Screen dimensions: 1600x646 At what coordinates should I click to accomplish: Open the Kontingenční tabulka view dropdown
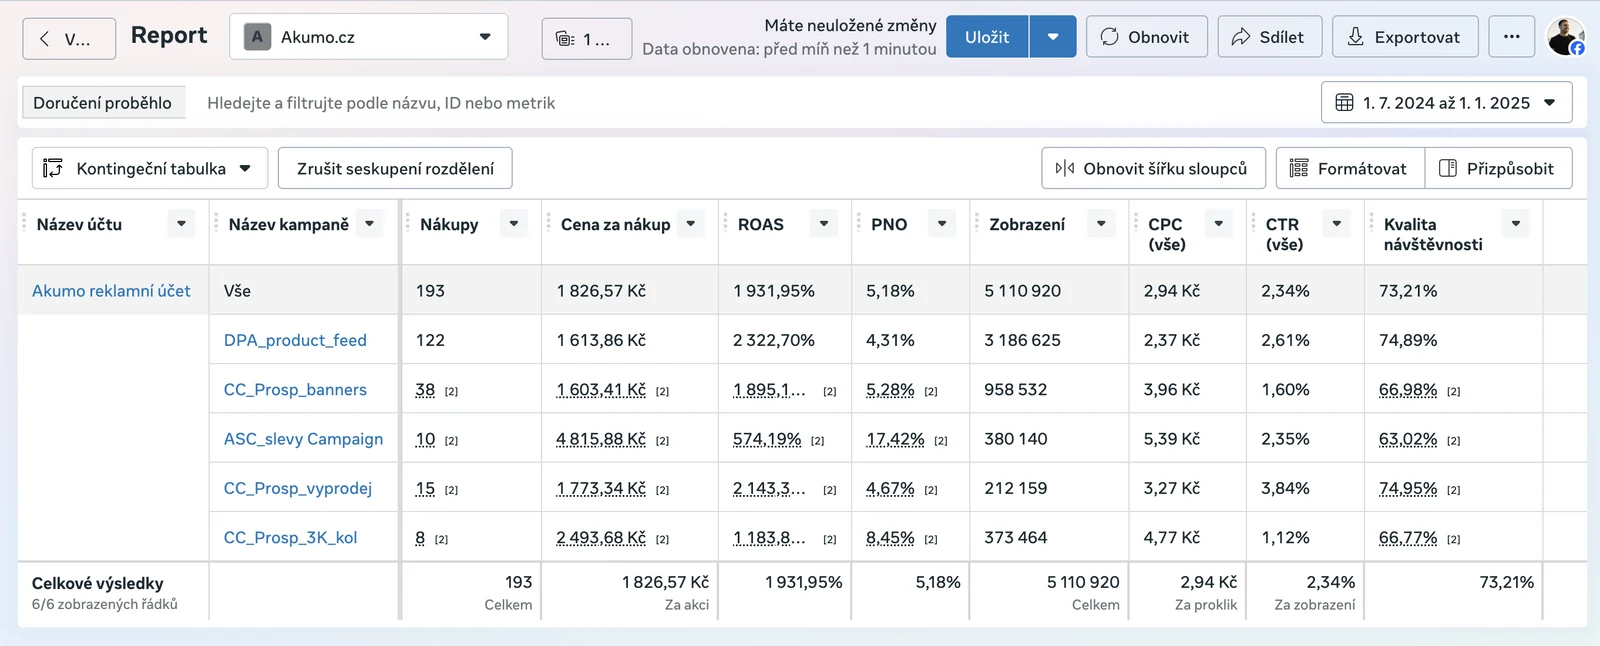coord(150,168)
